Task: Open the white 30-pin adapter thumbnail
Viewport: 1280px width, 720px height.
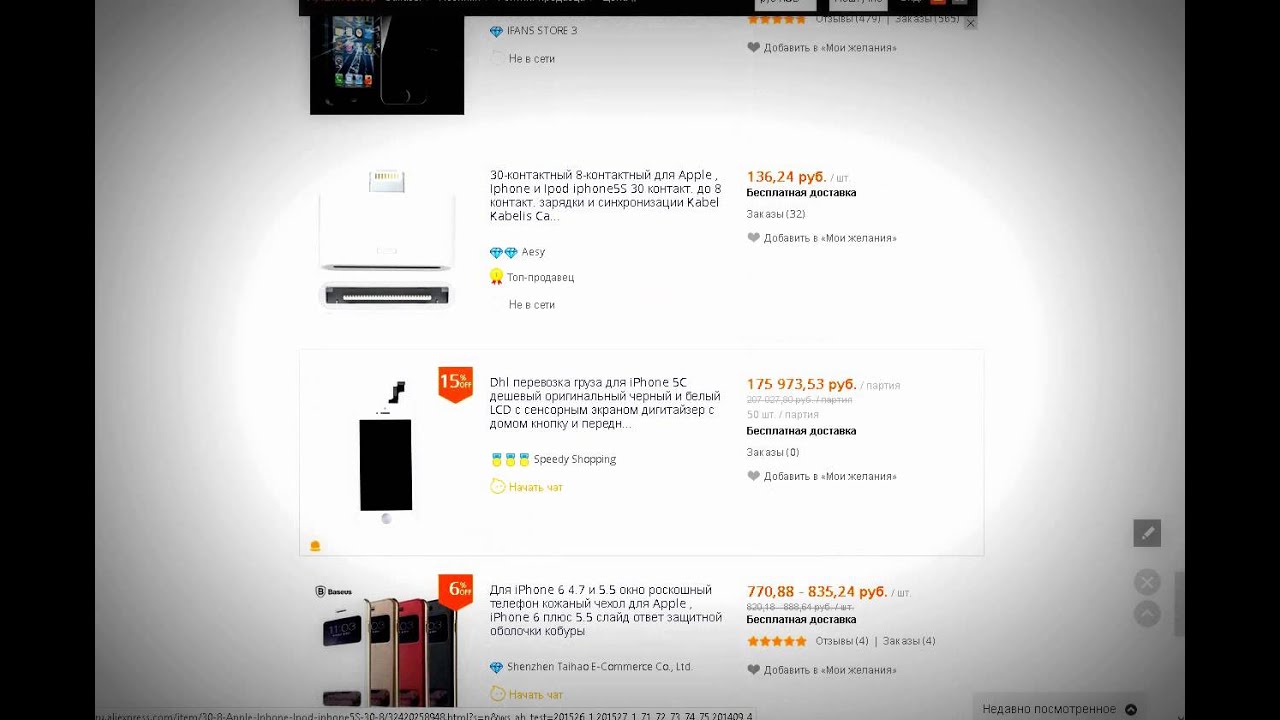Action: coord(387,238)
